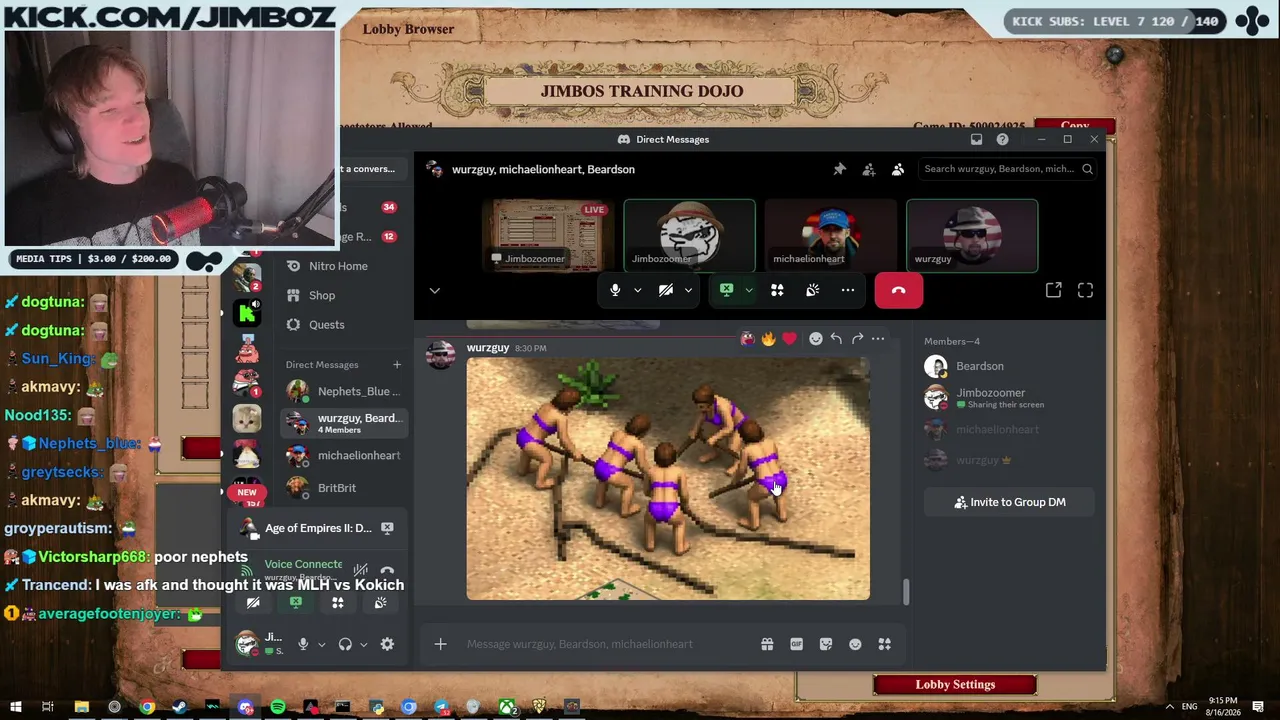Viewport: 1280px width, 720px height.
Task: Hide the member list
Action: coord(898,169)
